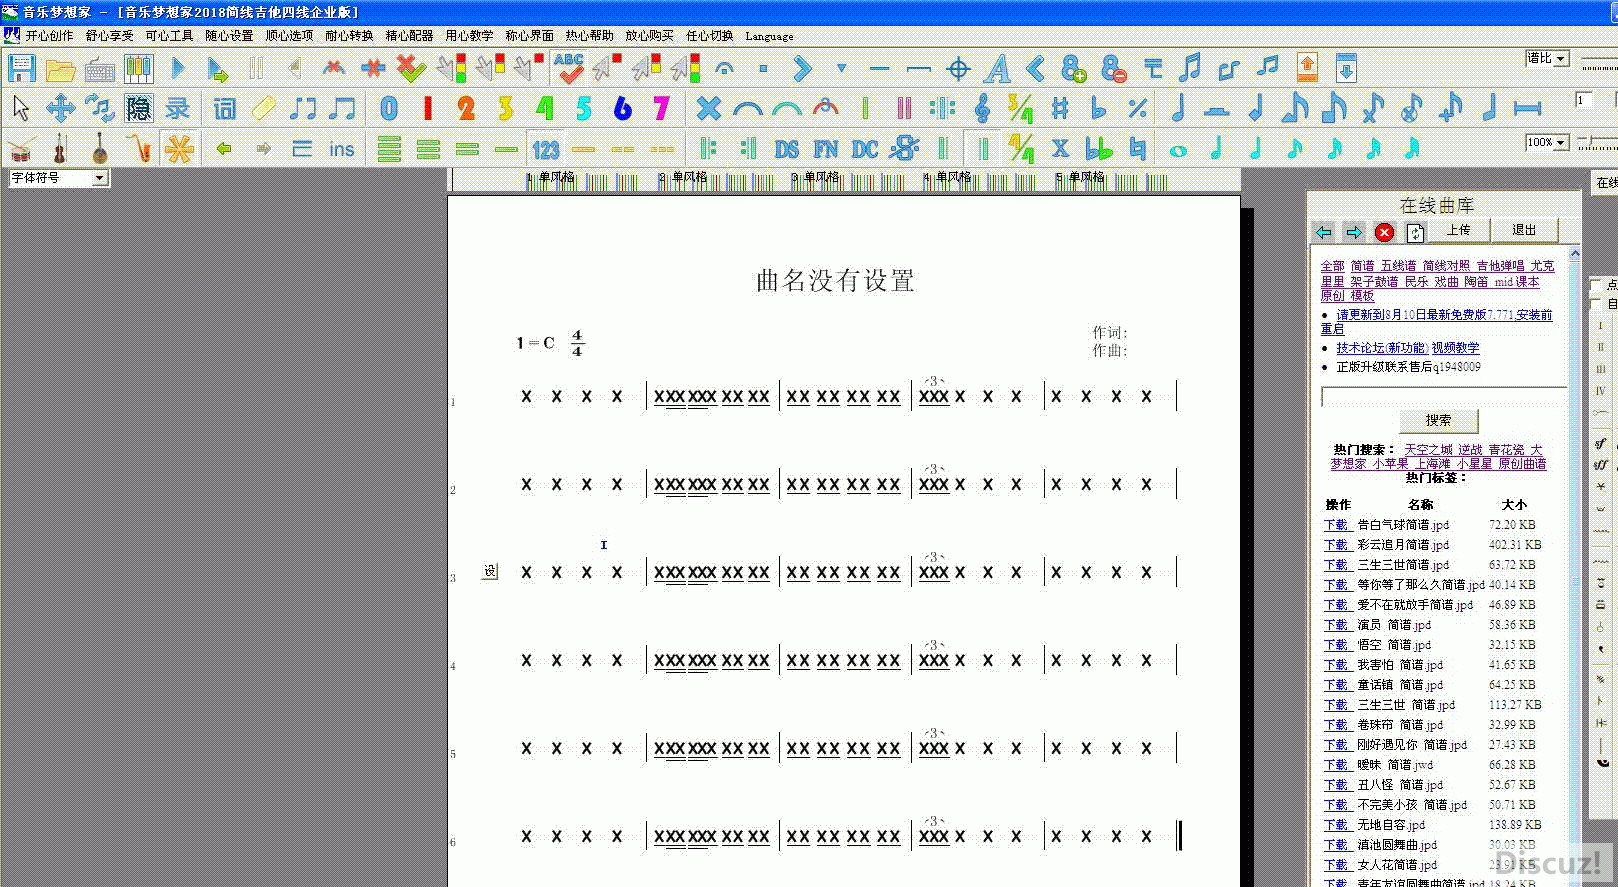Click the remove voice icon with red minus
The width and height of the screenshot is (1618, 887).
point(1113,69)
